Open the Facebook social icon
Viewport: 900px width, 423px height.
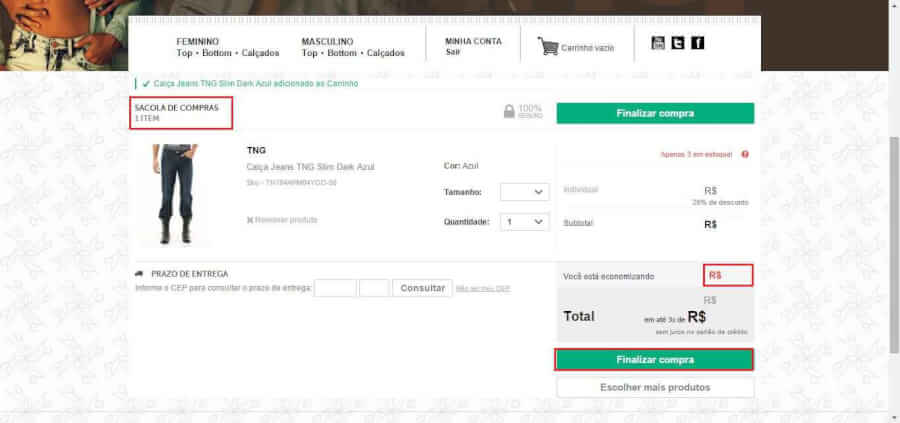point(697,42)
